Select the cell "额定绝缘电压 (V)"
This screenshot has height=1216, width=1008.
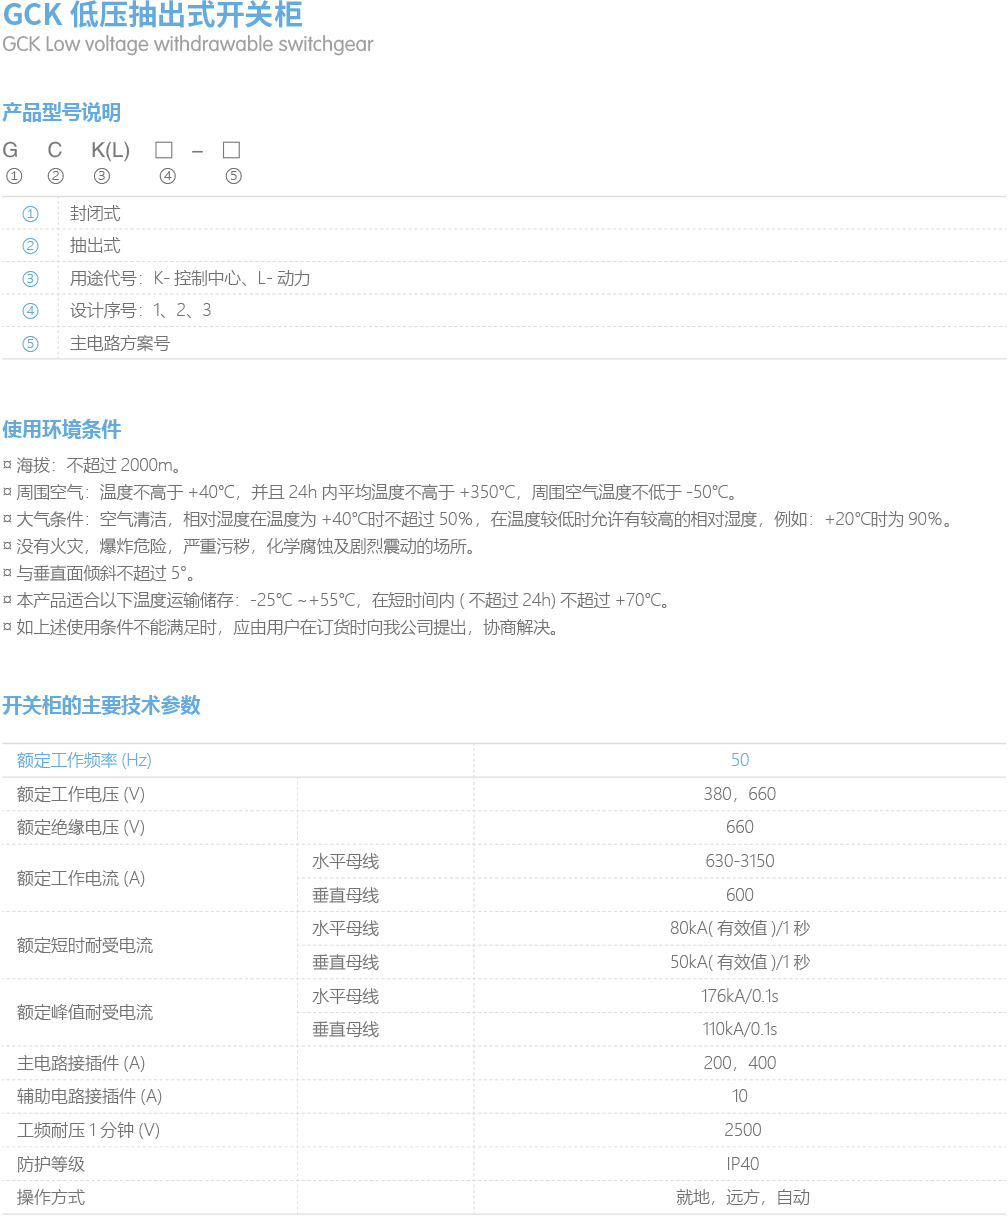click(x=81, y=827)
